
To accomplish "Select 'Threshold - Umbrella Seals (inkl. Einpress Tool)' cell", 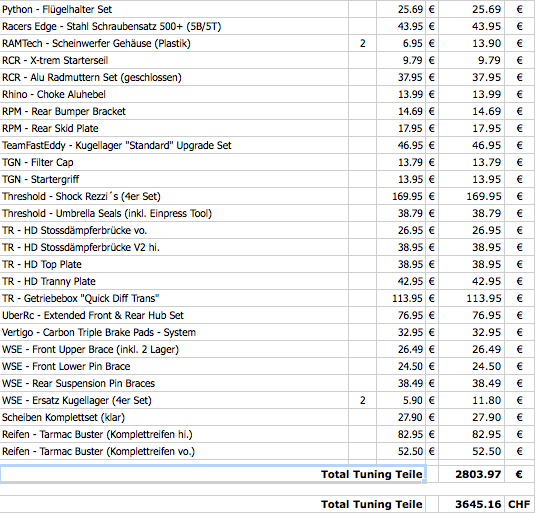I will pyautogui.click(x=174, y=213).
